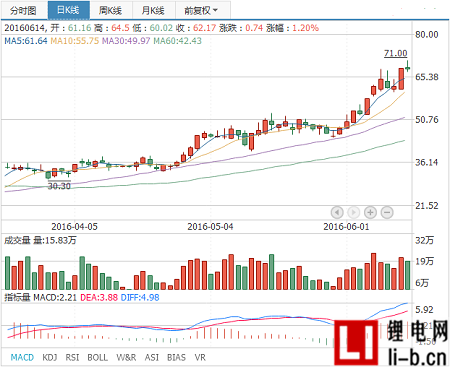The width and height of the screenshot is (450, 367).
Task: Click the chart scroll-right arrow icon
Action: point(354,212)
